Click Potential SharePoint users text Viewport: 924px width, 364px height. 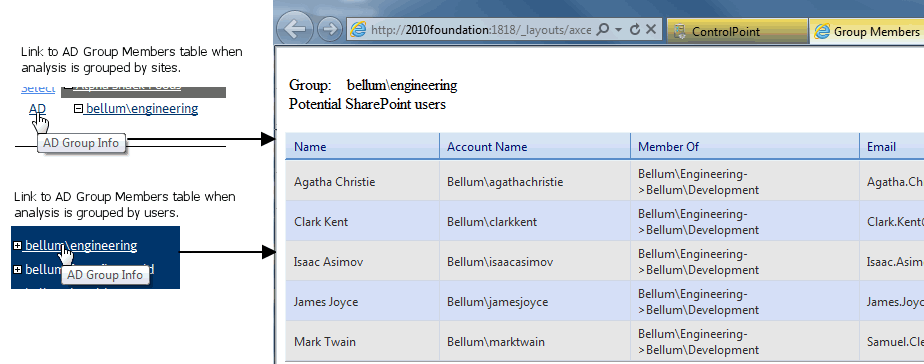point(367,104)
